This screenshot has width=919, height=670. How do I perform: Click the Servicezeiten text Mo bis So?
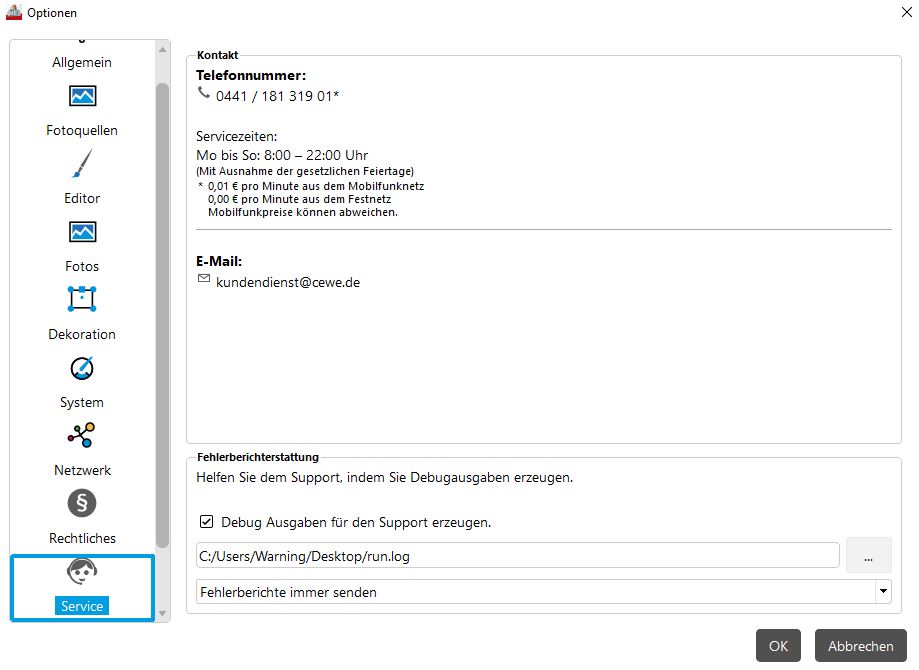[x=282, y=155]
